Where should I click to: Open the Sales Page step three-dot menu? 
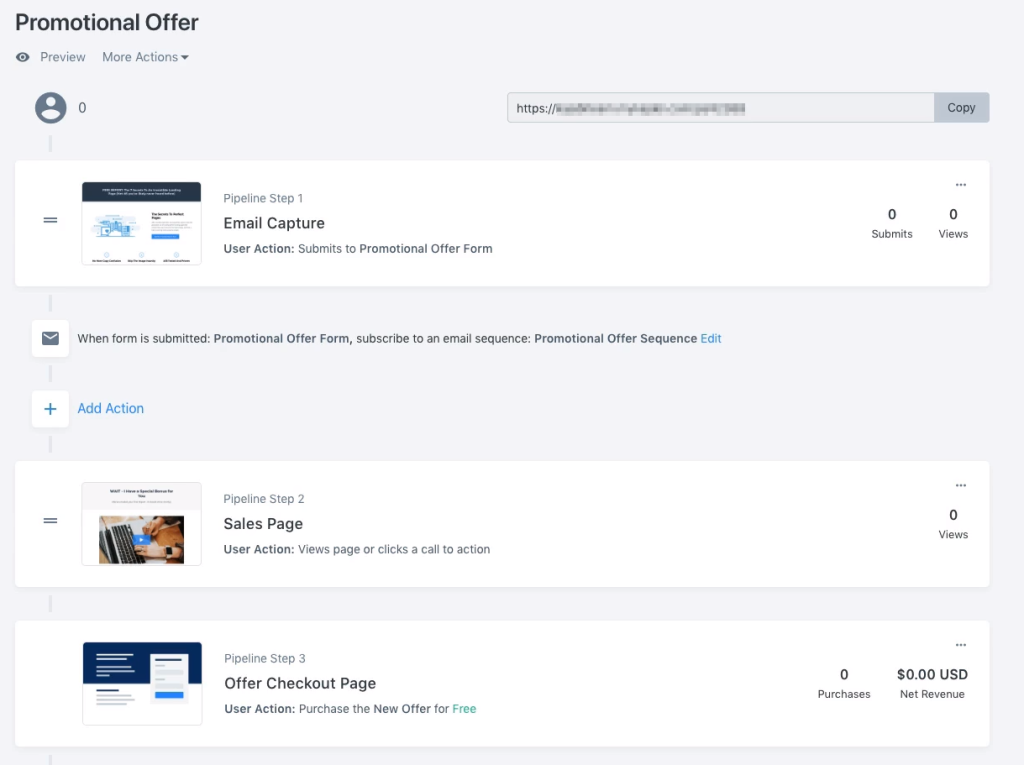pyautogui.click(x=960, y=486)
